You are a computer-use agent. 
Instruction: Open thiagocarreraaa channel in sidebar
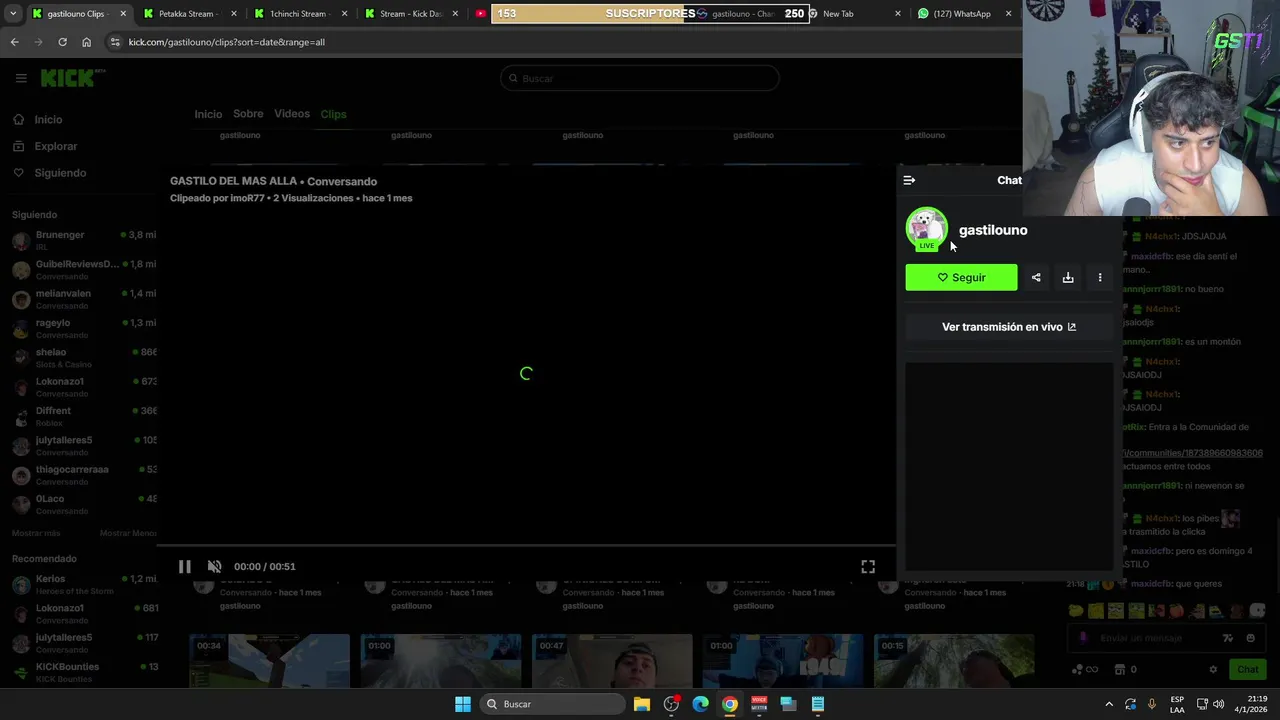tap(84, 474)
